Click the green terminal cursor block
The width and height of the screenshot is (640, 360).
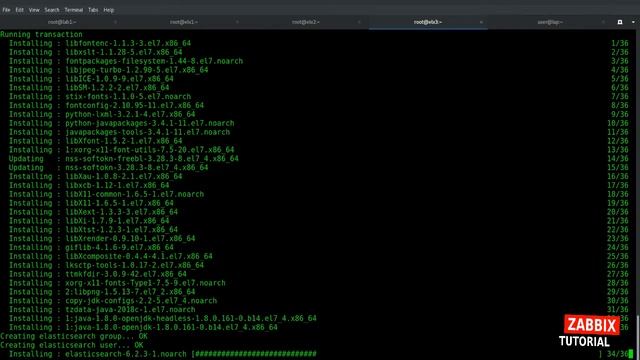[631, 353]
